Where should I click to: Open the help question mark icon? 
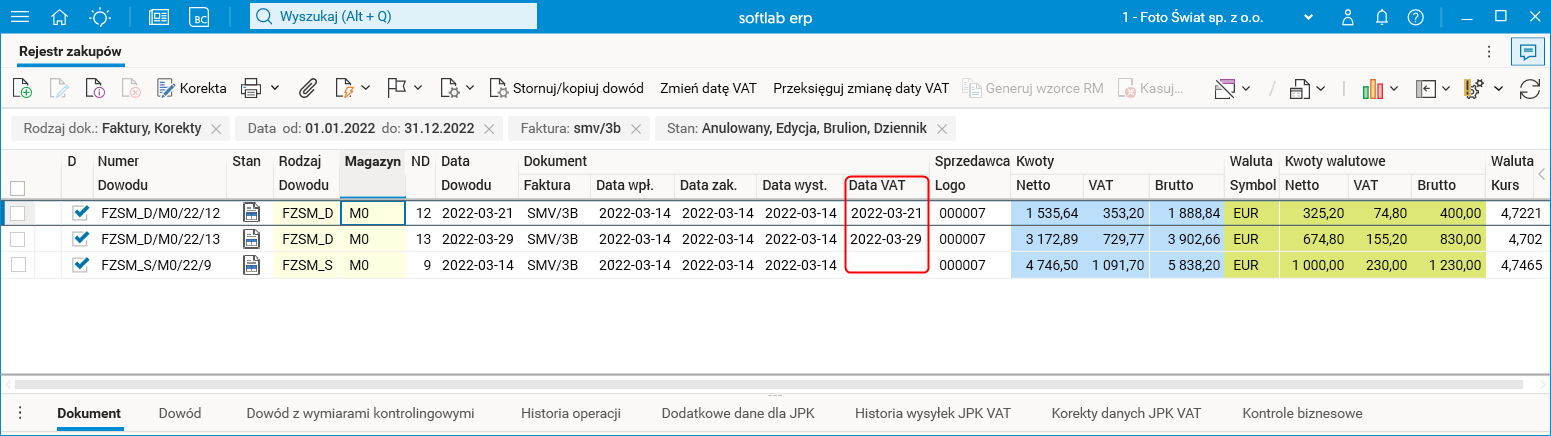click(1415, 17)
